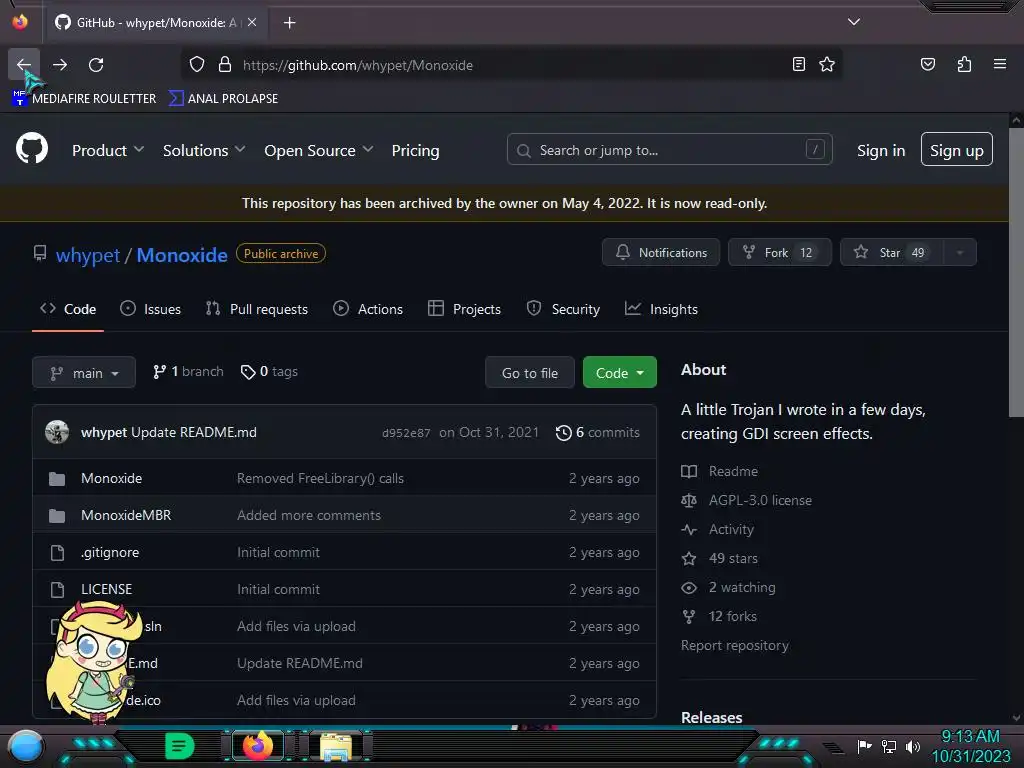The height and width of the screenshot is (768, 1024).
Task: Close the GitHub whypet/Monoxide tab
Action: (x=252, y=22)
